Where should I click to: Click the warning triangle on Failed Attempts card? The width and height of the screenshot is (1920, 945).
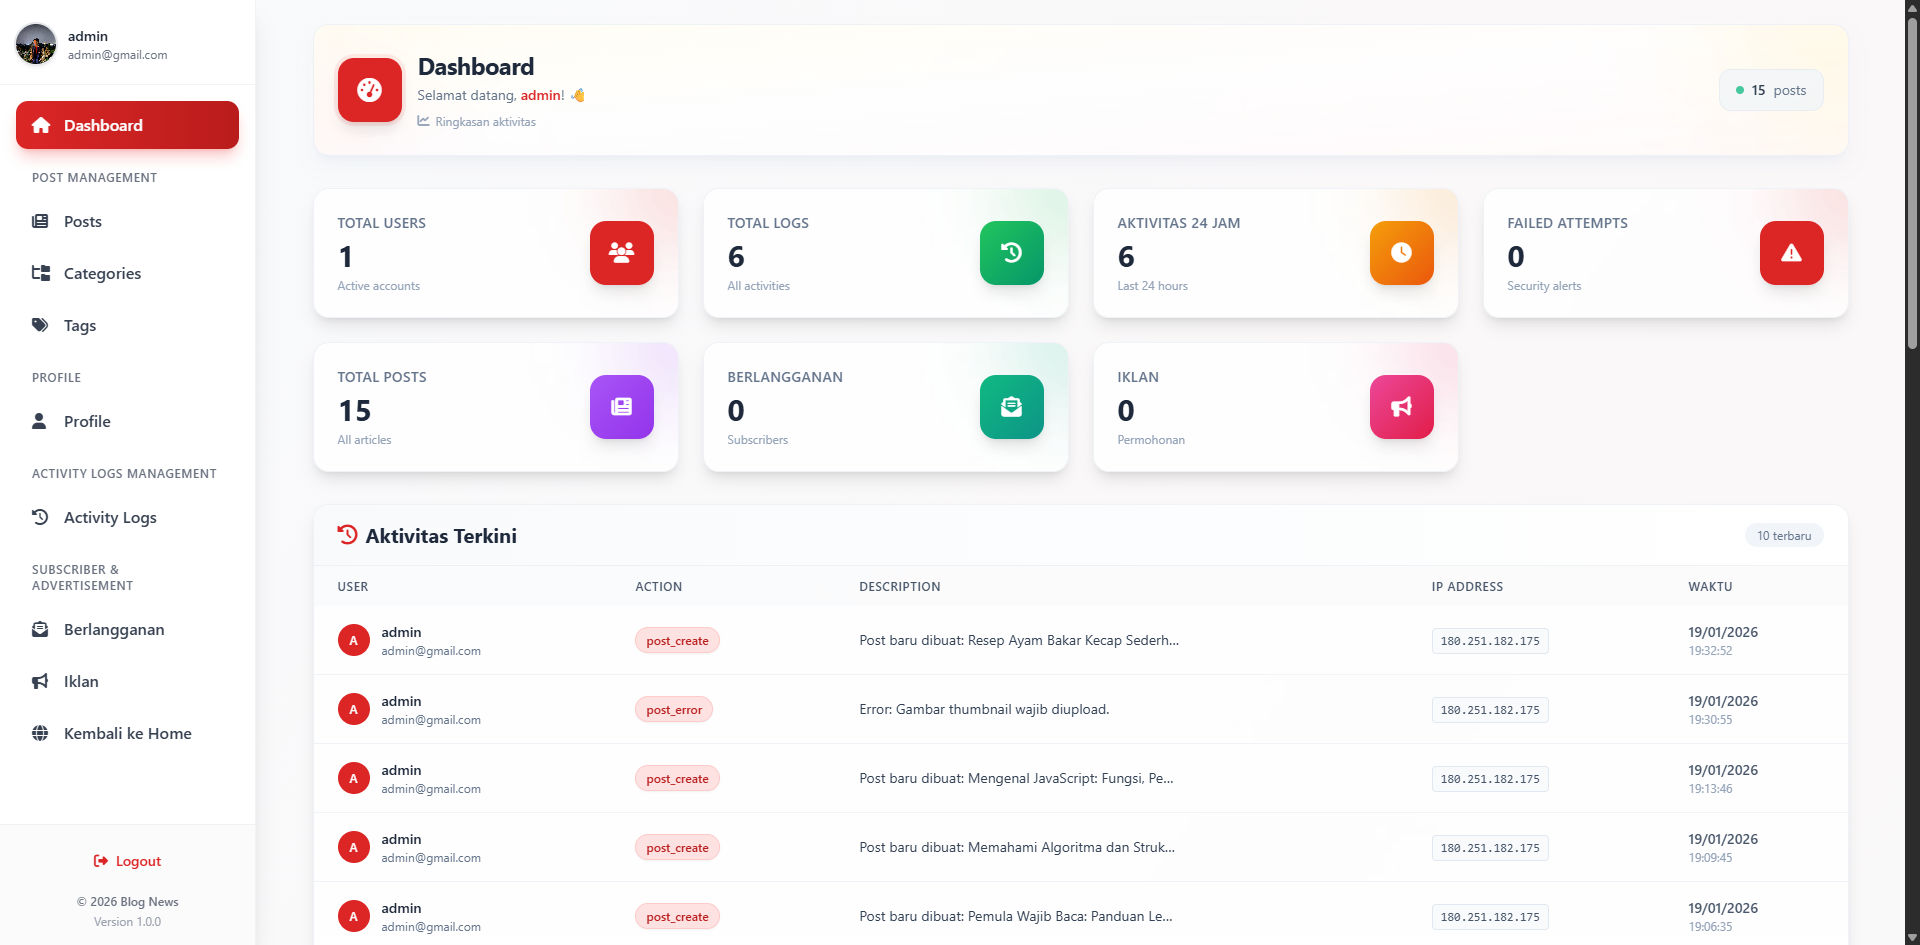1790,253
